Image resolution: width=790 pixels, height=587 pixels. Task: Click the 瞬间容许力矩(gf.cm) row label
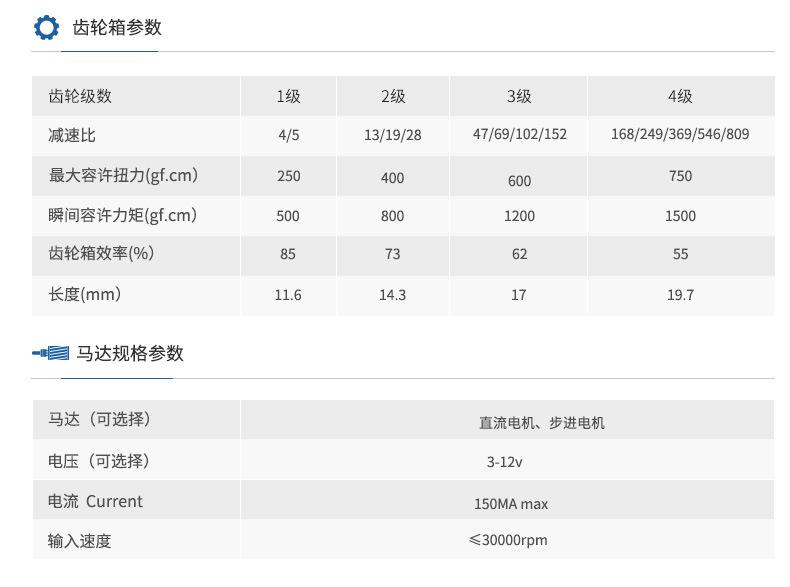[x=123, y=215]
